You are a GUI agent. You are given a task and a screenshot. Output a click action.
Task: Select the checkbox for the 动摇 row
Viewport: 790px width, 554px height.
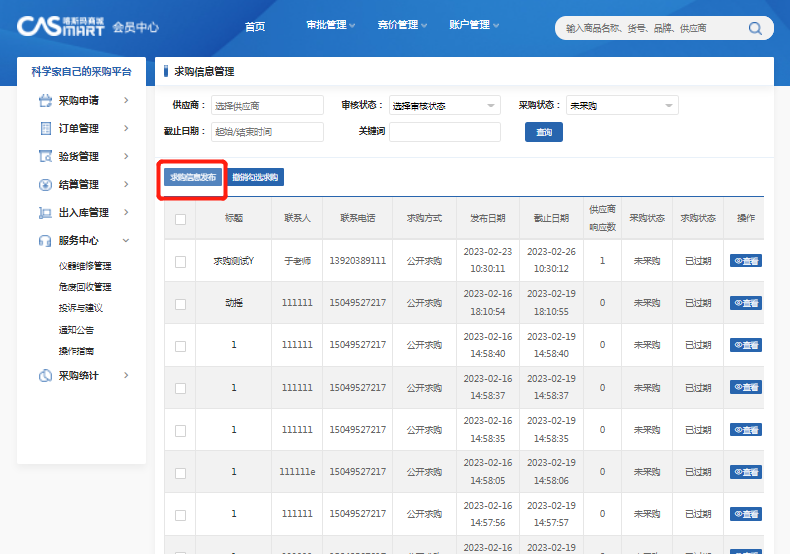pyautogui.click(x=180, y=303)
